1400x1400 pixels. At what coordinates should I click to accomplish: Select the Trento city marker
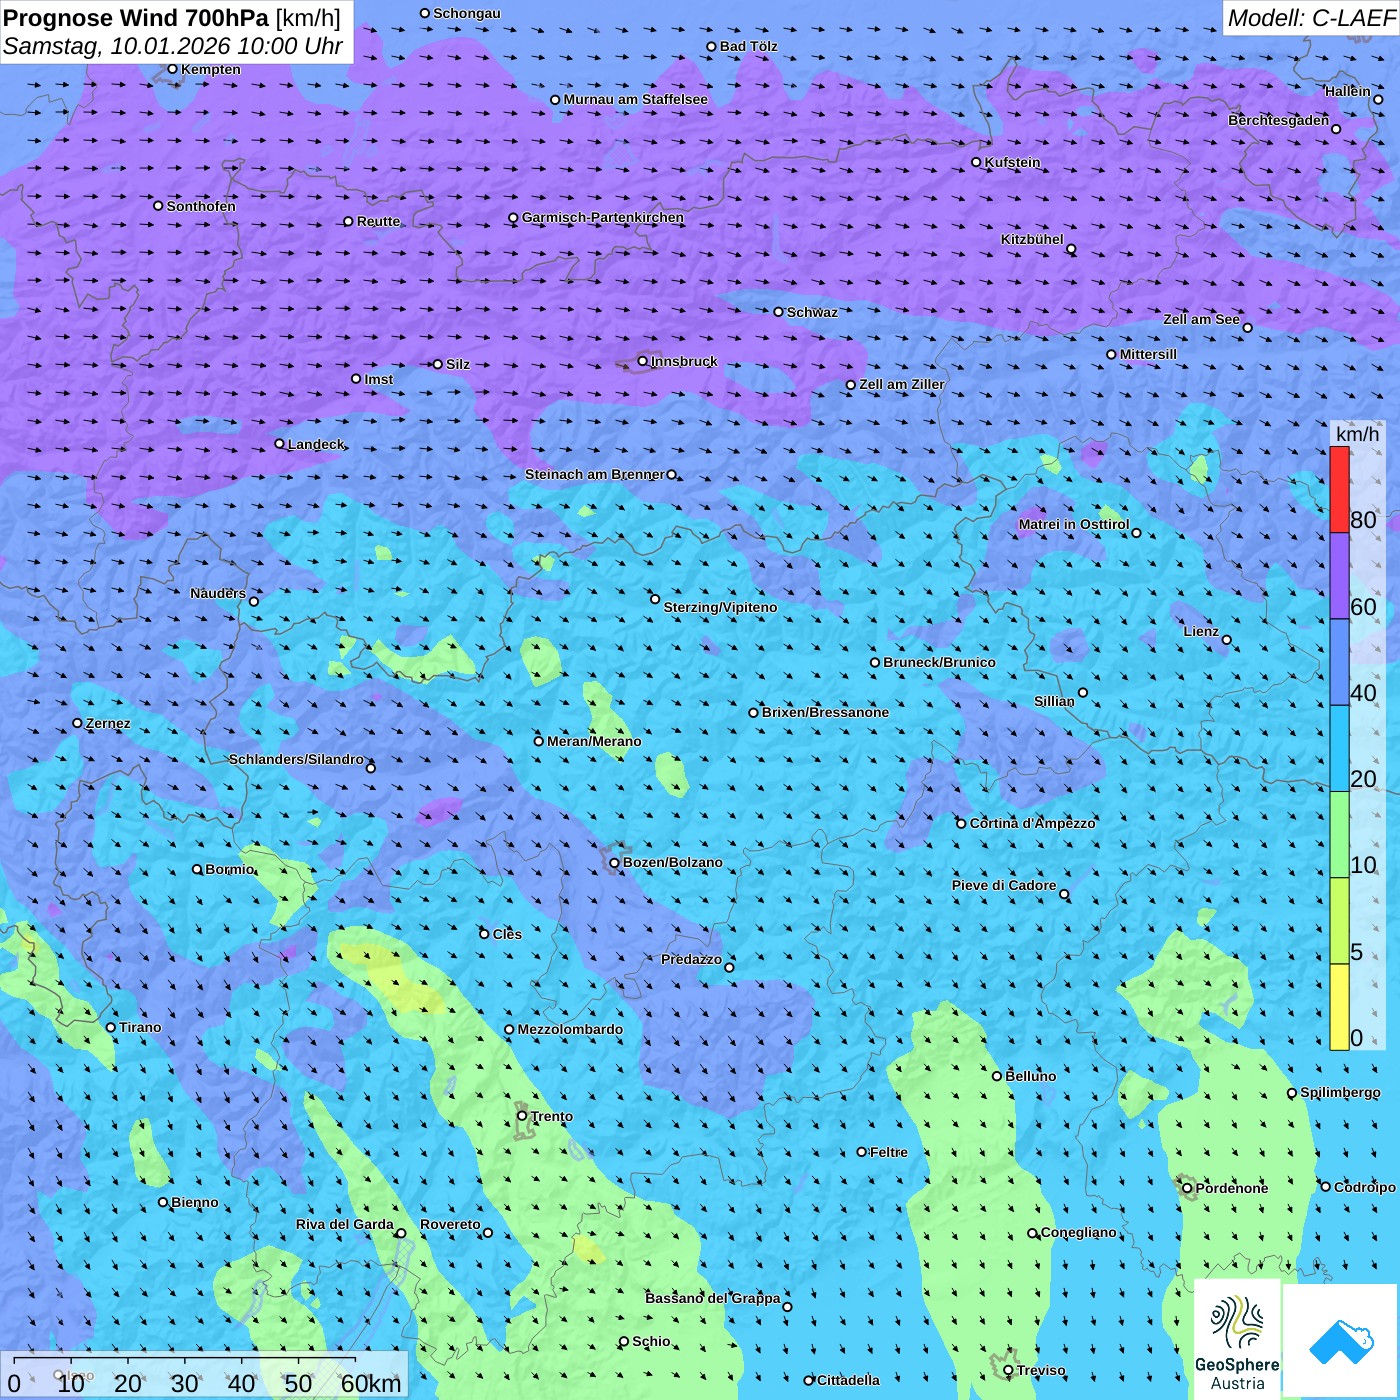tap(522, 1116)
